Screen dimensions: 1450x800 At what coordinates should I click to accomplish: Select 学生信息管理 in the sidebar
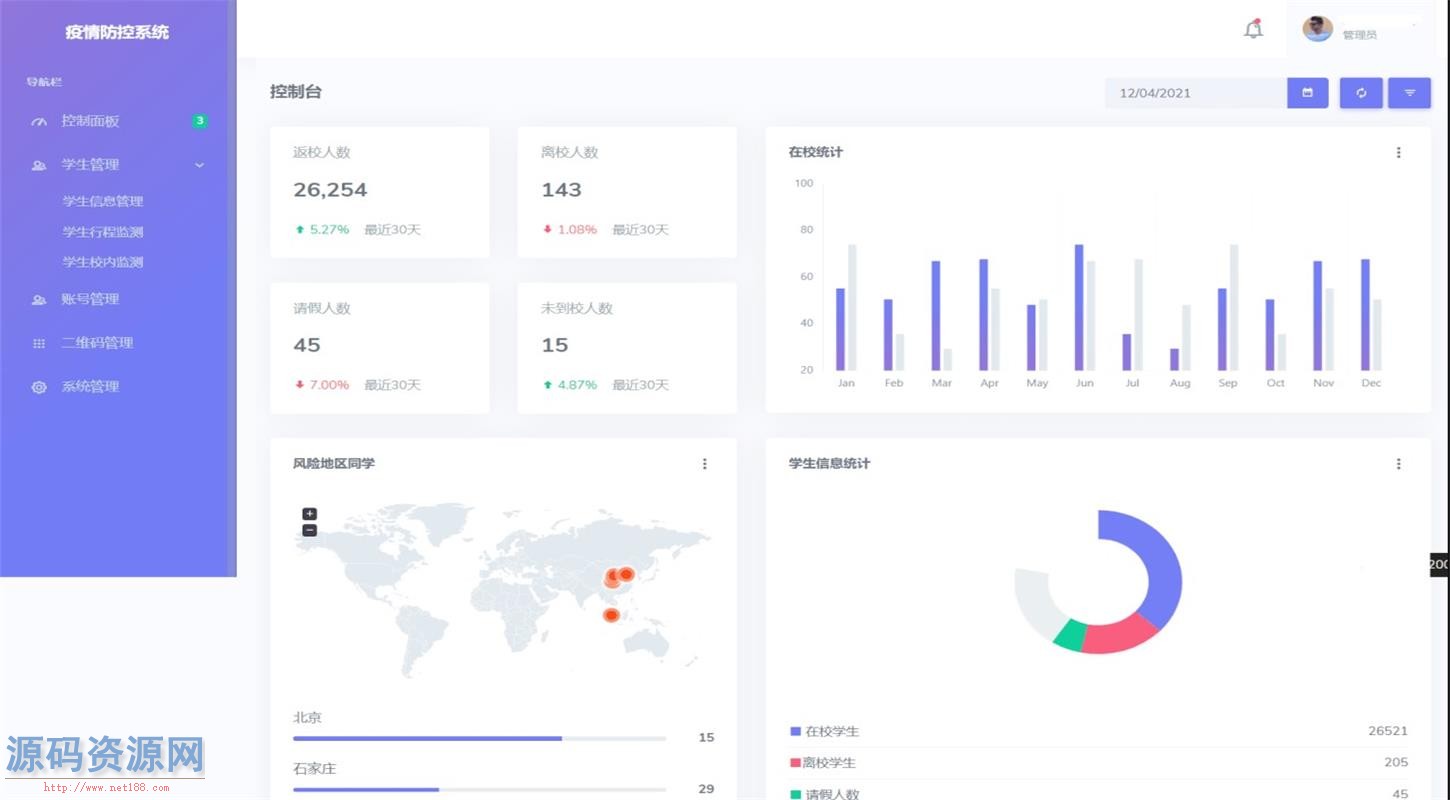(x=103, y=201)
